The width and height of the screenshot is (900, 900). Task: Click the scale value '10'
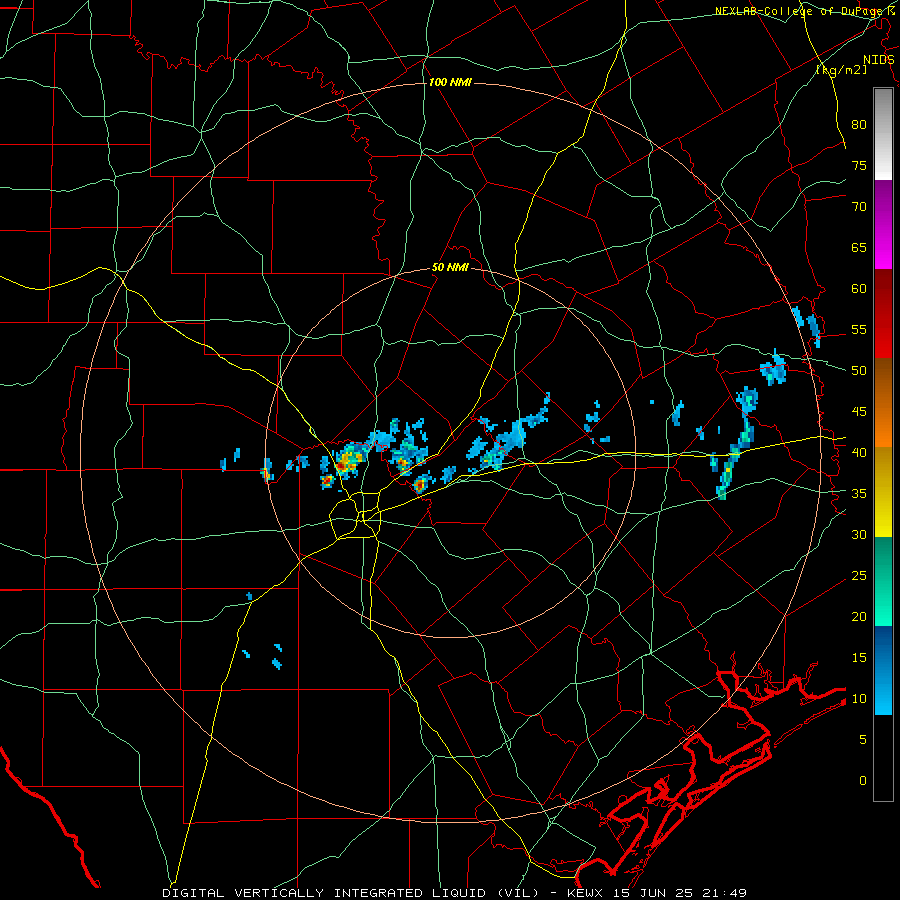tap(859, 699)
